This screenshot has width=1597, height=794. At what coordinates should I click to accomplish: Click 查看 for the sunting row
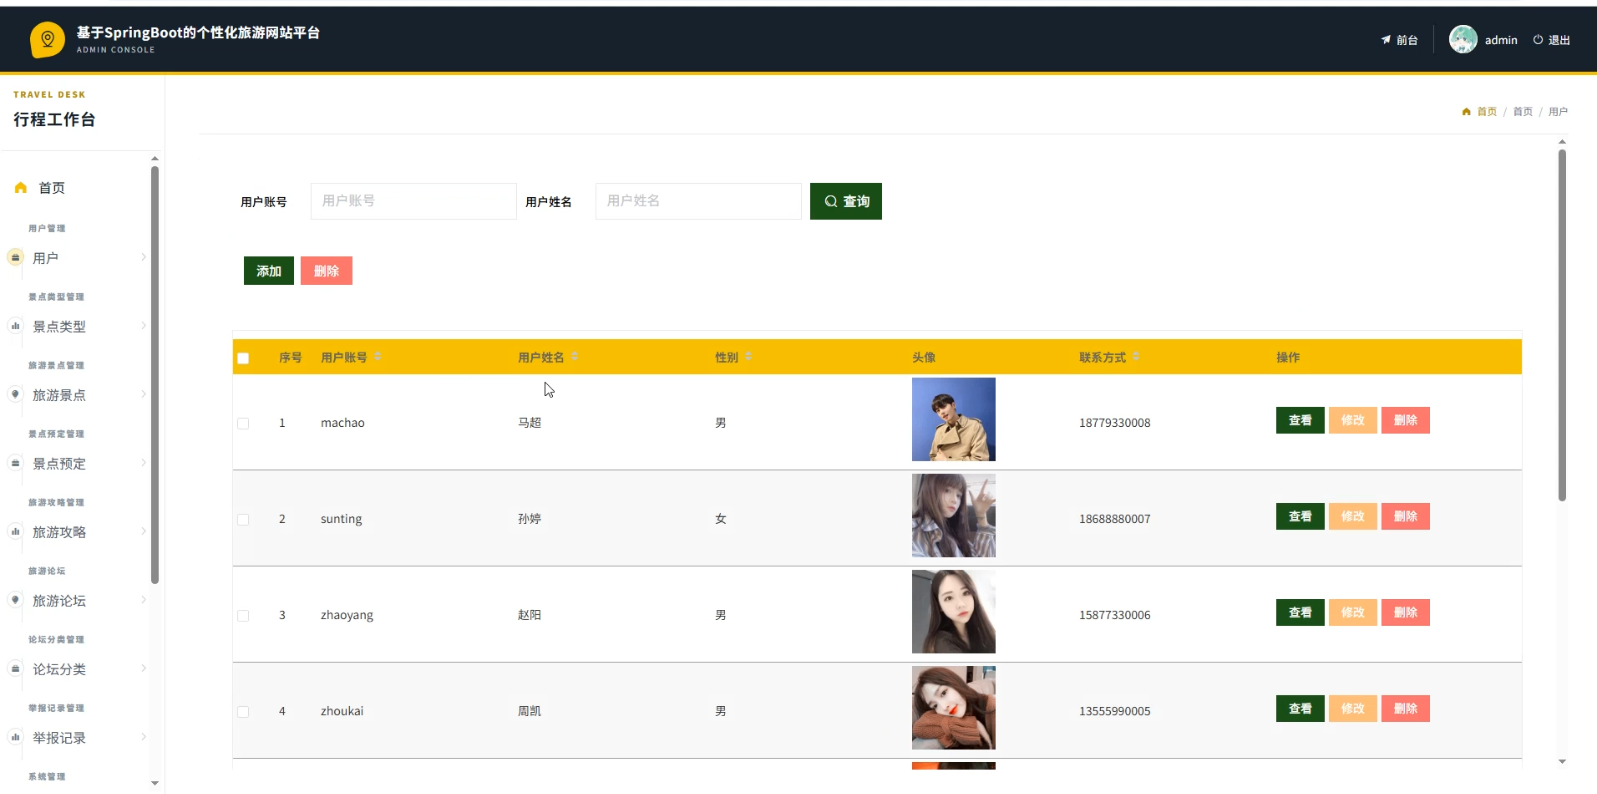(x=1300, y=516)
